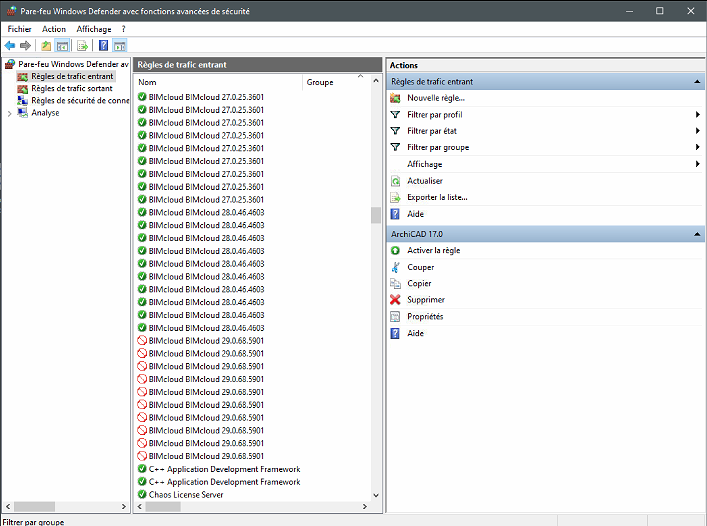
Task: Click the Forward arrow in the toolbar
Action: 26,46
